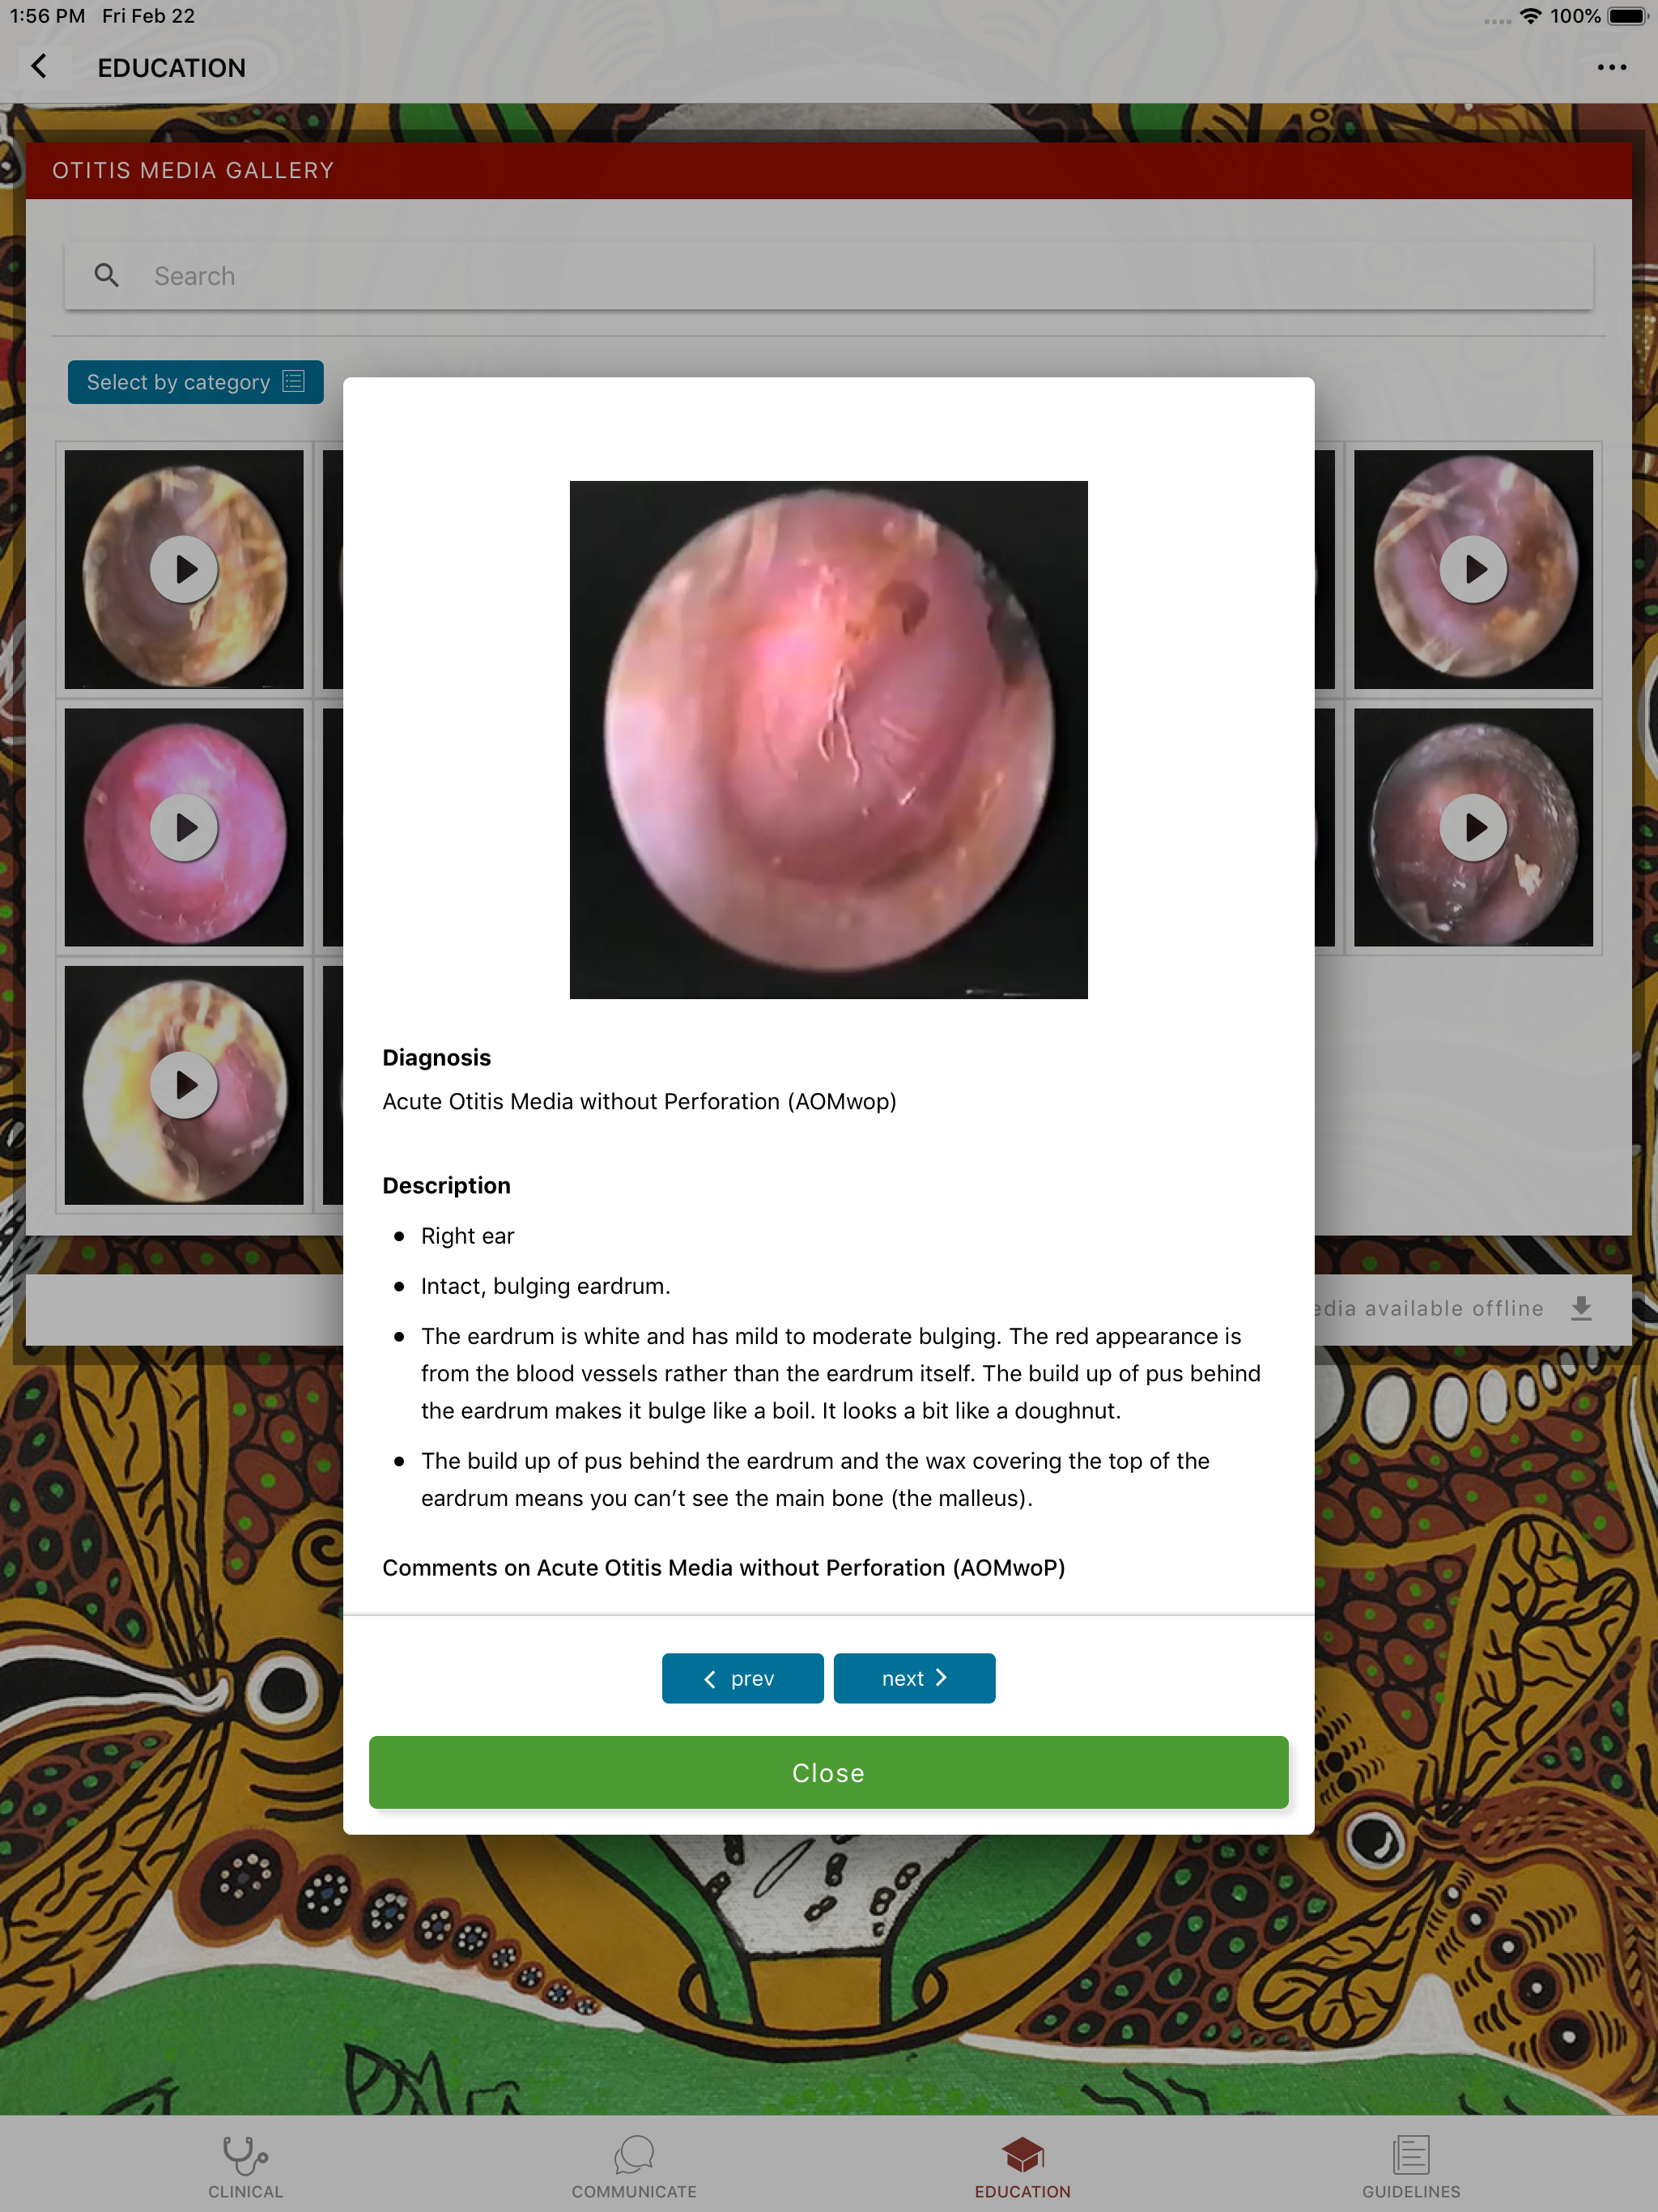Switch to the Communicate tab

coord(634,2155)
